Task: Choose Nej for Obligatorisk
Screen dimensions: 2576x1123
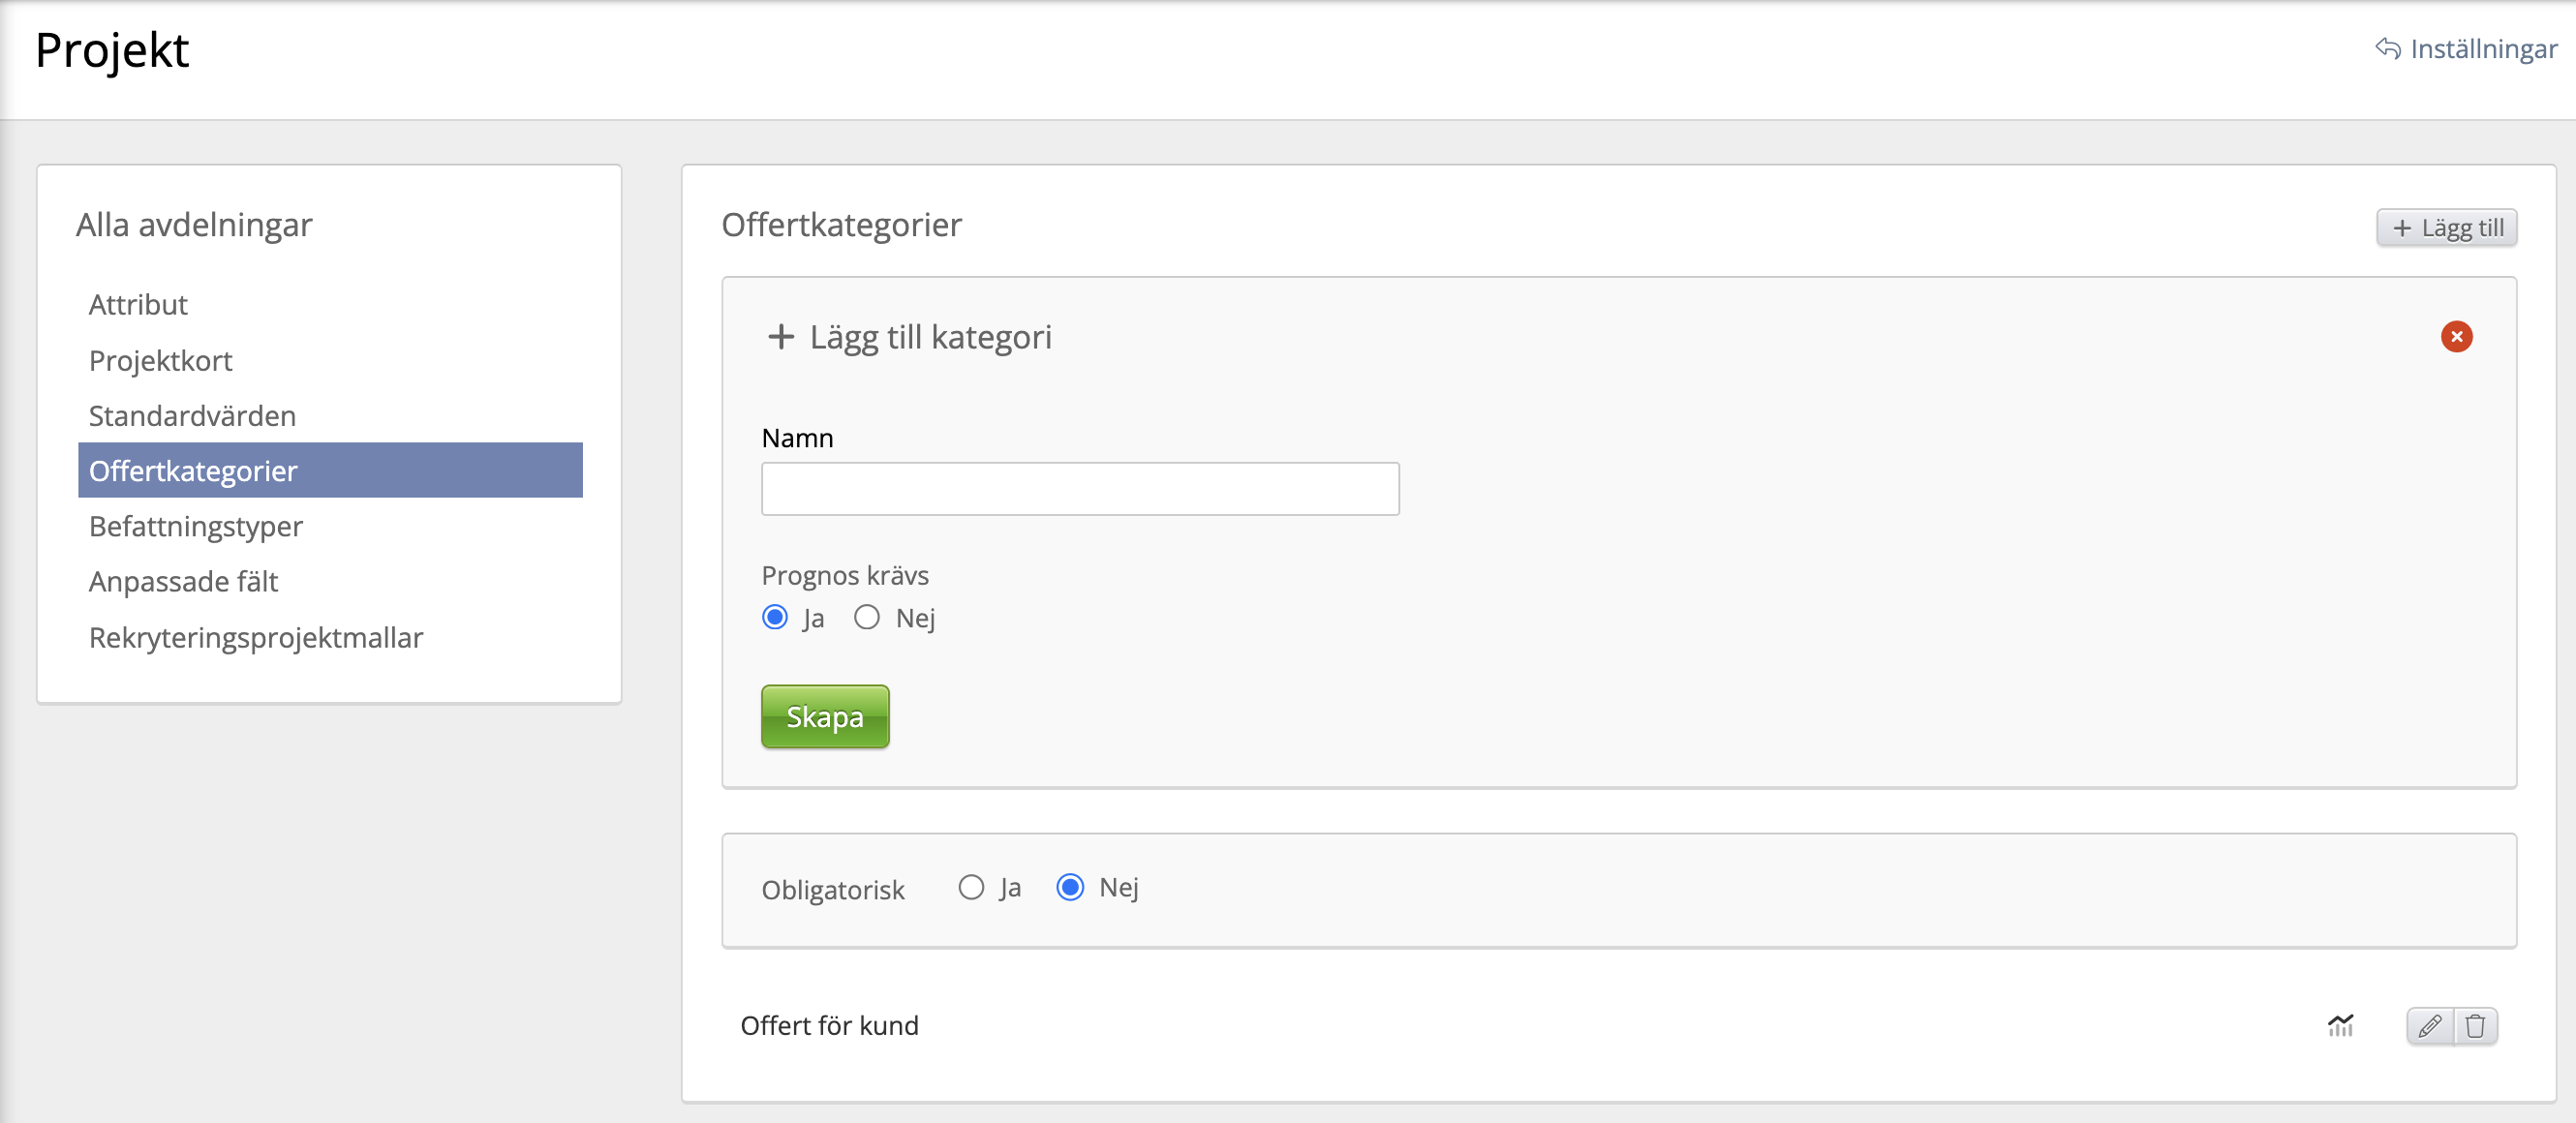Action: coord(1070,887)
